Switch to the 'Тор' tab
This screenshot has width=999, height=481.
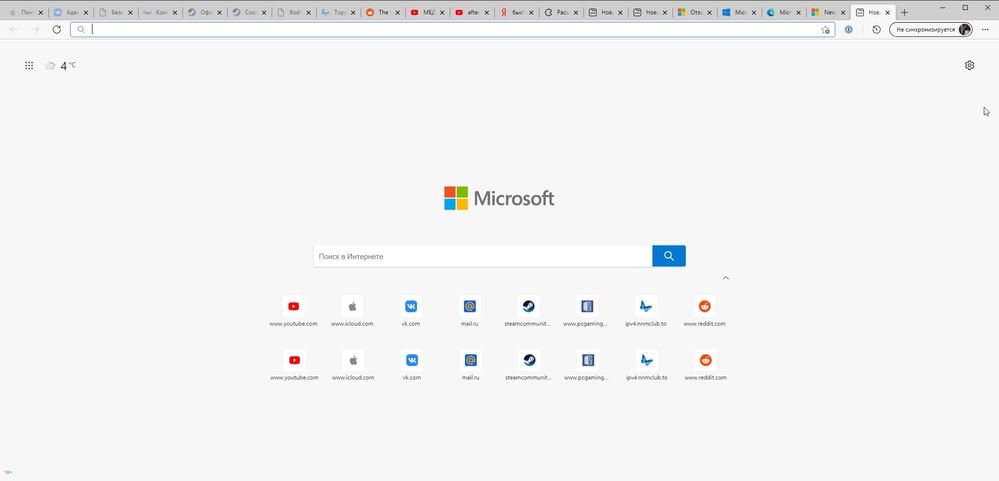(x=336, y=12)
